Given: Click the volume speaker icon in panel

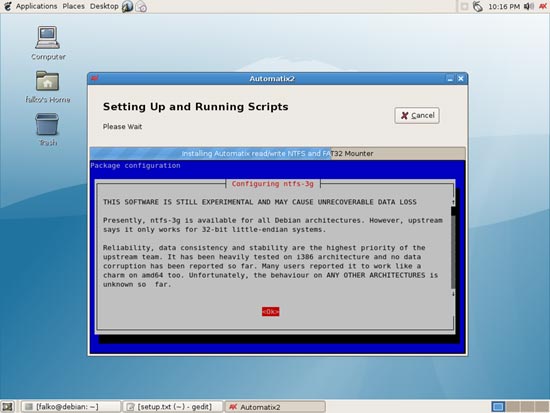Looking at the screenshot, I should pos(529,6).
